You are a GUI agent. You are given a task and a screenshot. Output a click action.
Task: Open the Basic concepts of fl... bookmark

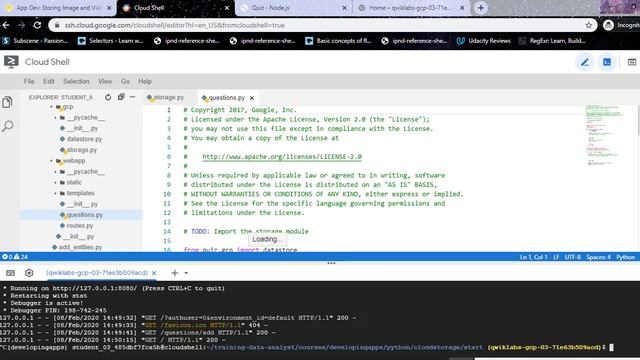338,41
